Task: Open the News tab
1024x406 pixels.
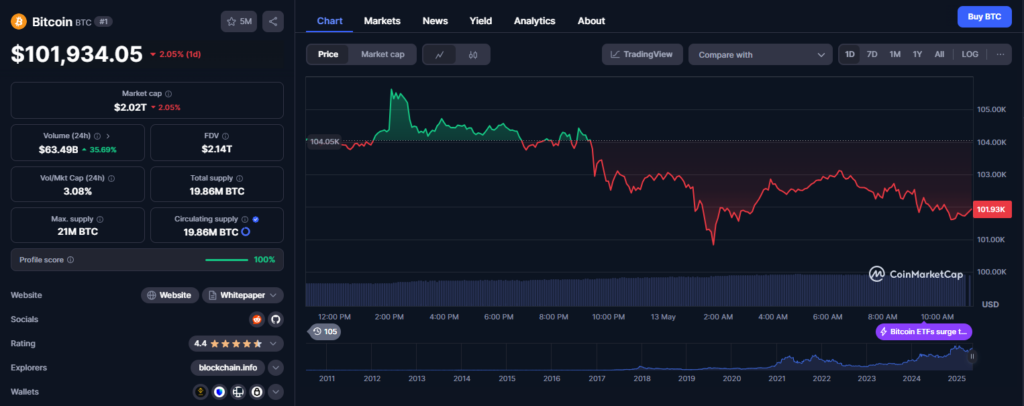Action: 435,21
